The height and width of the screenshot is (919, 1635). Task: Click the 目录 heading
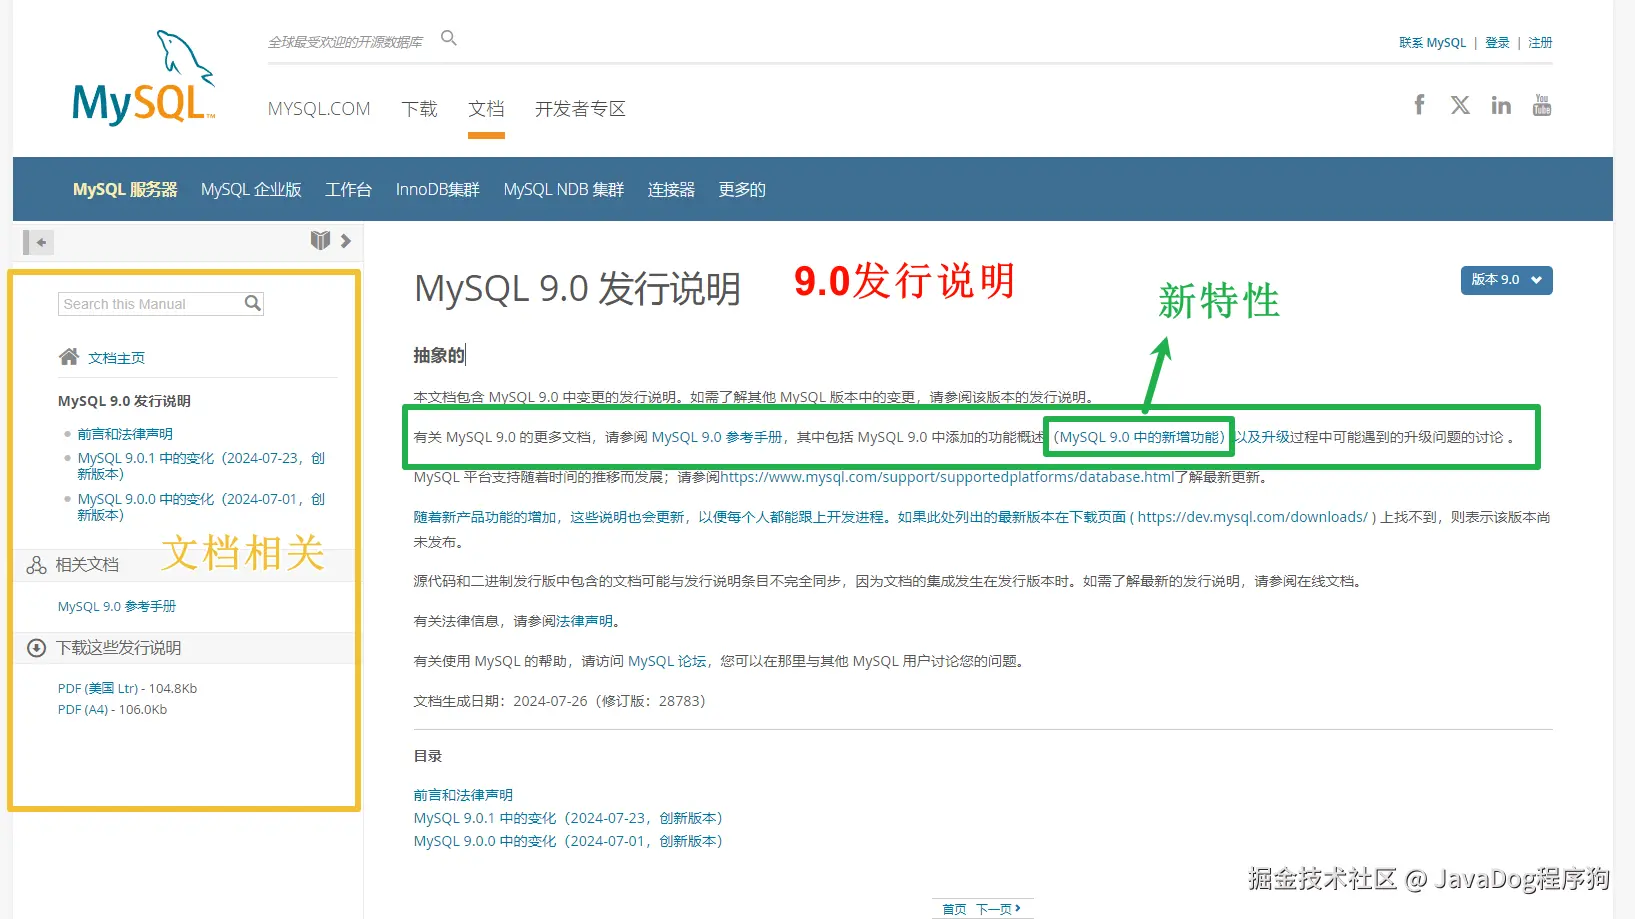[x=428, y=756]
